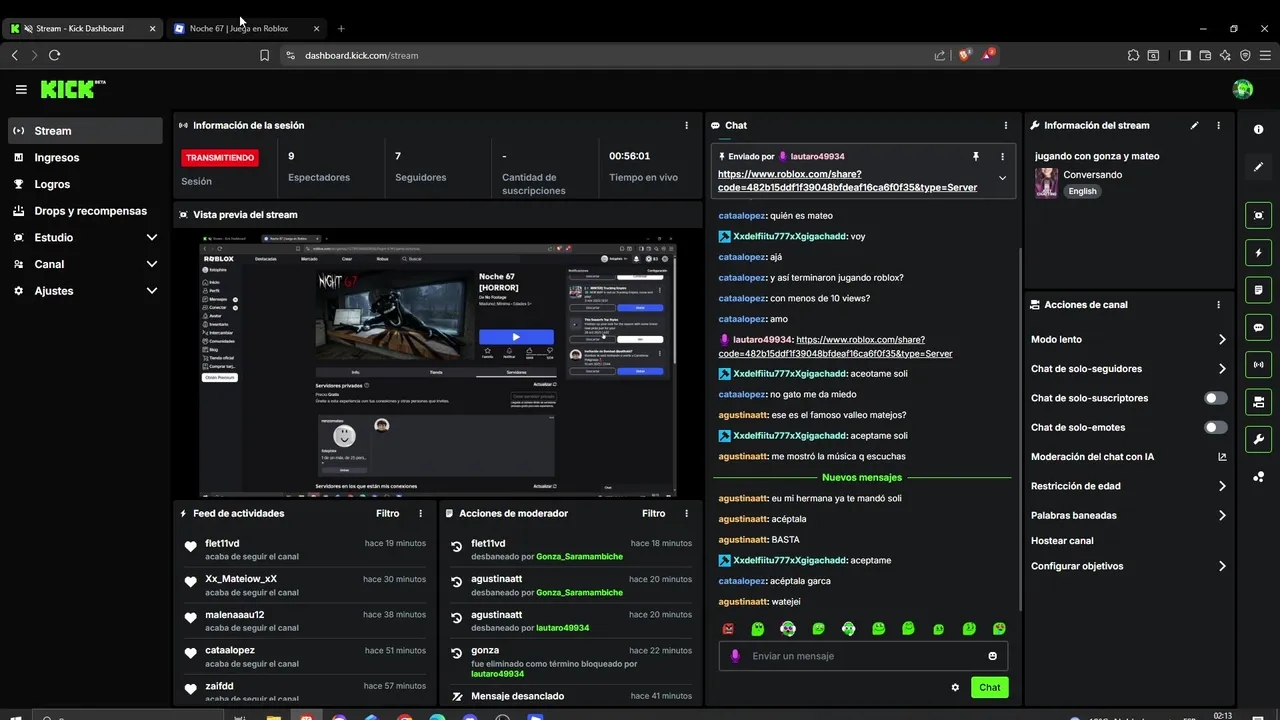Open pinned Roblox share link
The height and width of the screenshot is (720, 1280).
point(847,180)
